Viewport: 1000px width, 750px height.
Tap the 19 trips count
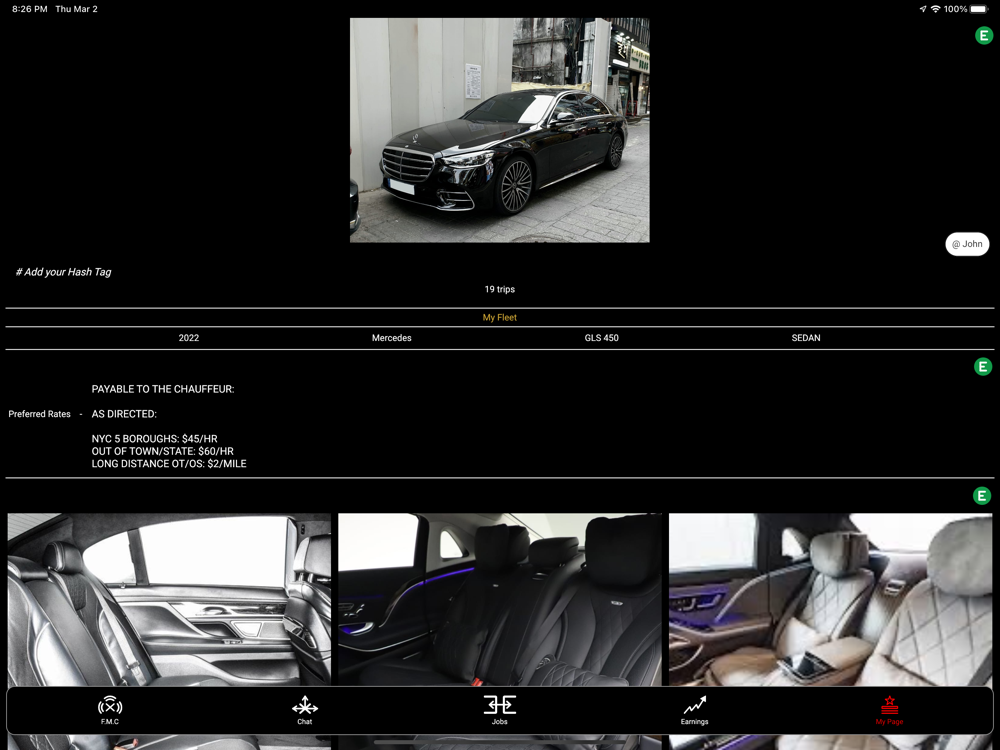(x=499, y=290)
